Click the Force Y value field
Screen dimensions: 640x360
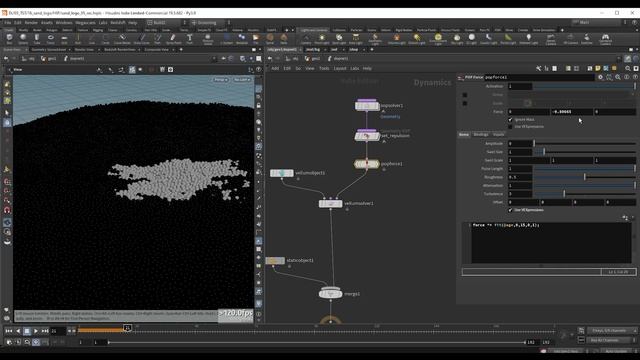pyautogui.click(x=571, y=111)
